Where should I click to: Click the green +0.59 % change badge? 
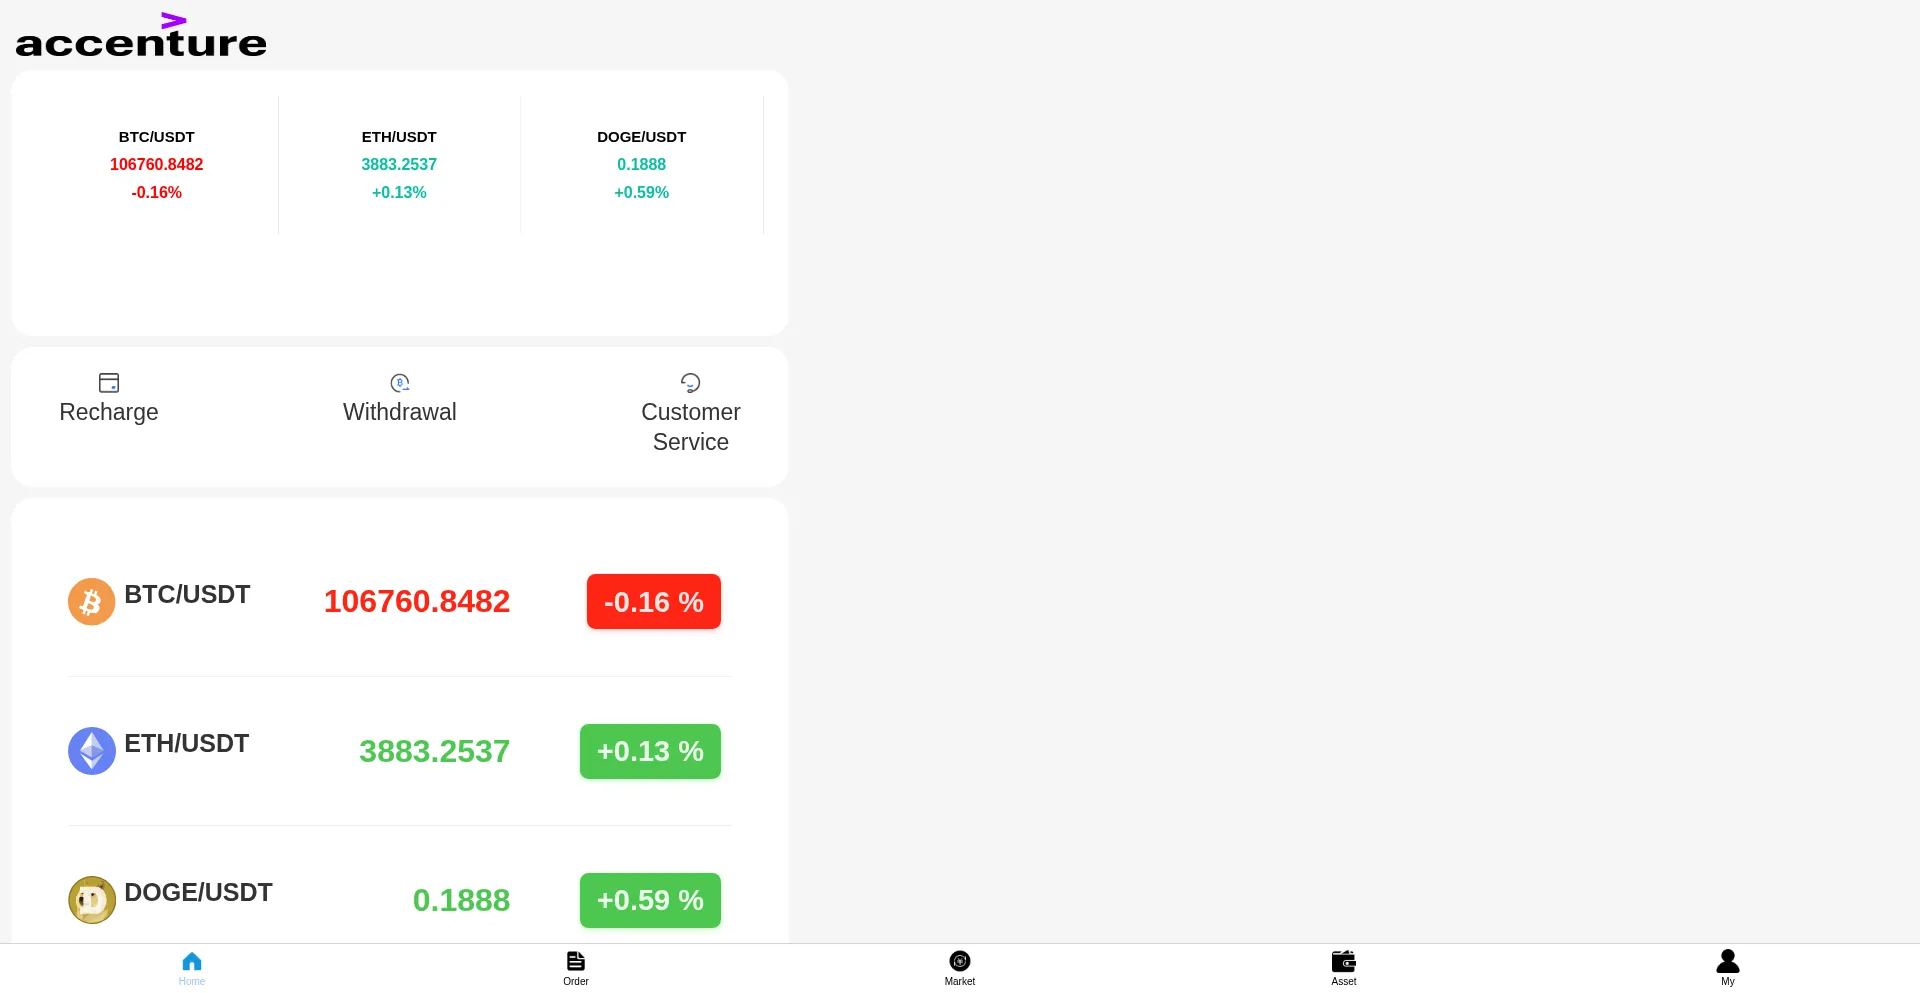650,900
